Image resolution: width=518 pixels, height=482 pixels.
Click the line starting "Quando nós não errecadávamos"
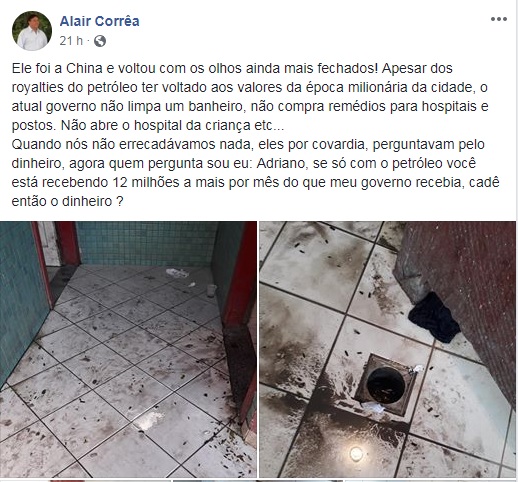pos(248,145)
